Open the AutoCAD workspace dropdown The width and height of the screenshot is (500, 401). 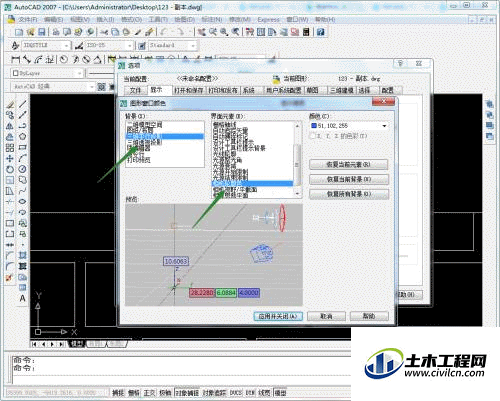92,87
